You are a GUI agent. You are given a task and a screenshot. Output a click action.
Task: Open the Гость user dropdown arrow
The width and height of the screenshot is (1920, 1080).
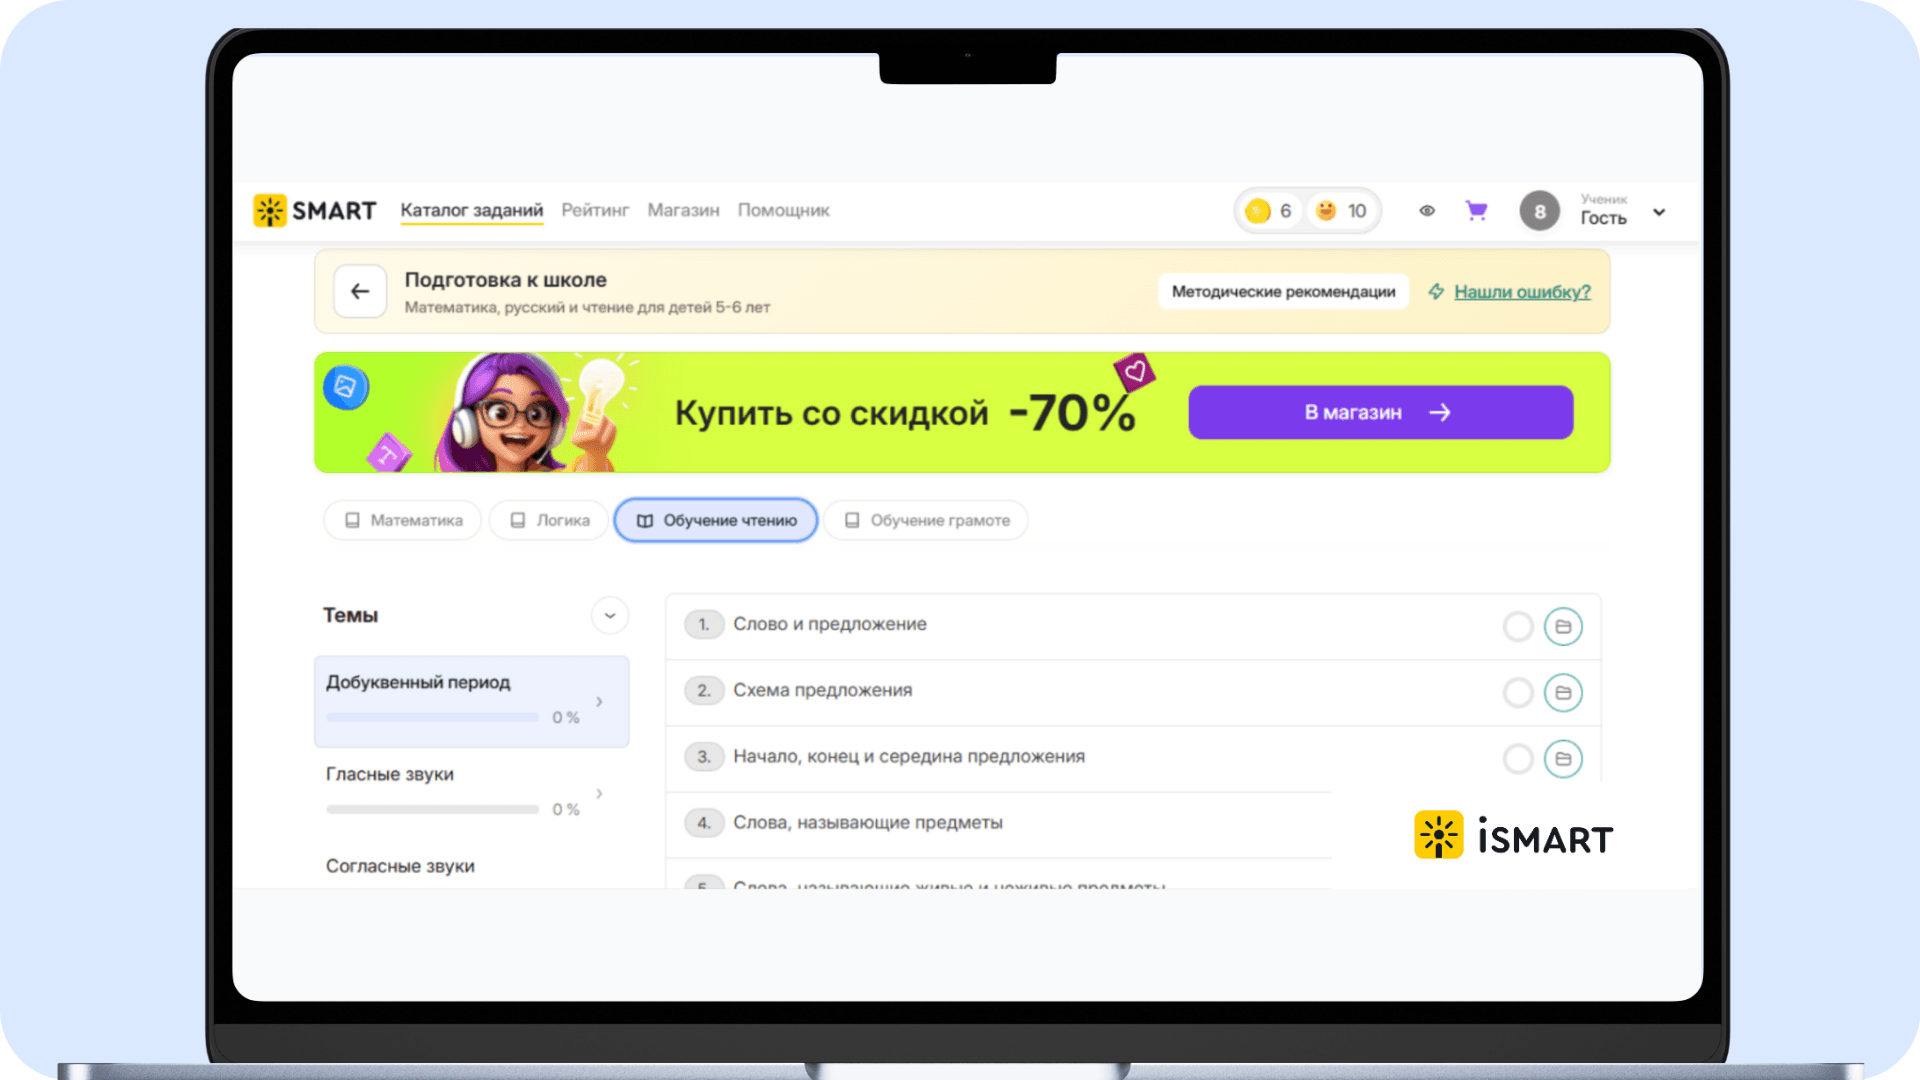tap(1659, 212)
